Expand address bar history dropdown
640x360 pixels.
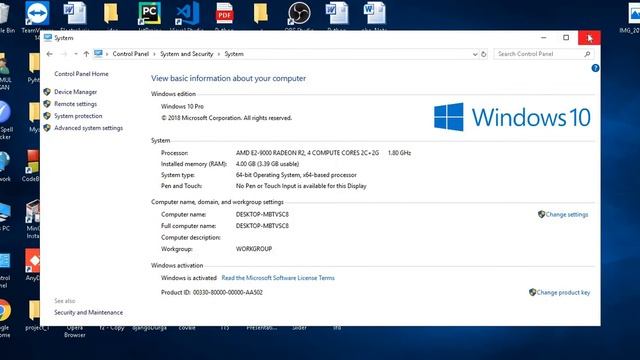475,54
